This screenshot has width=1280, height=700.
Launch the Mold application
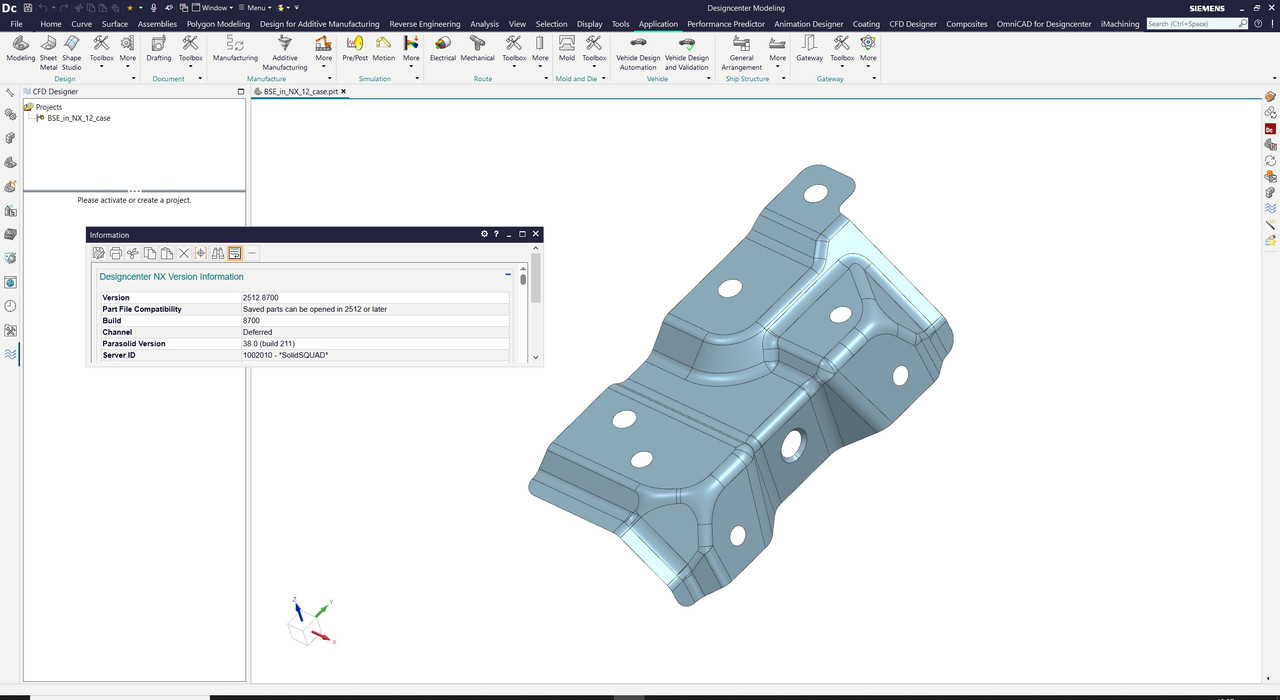[x=567, y=50]
